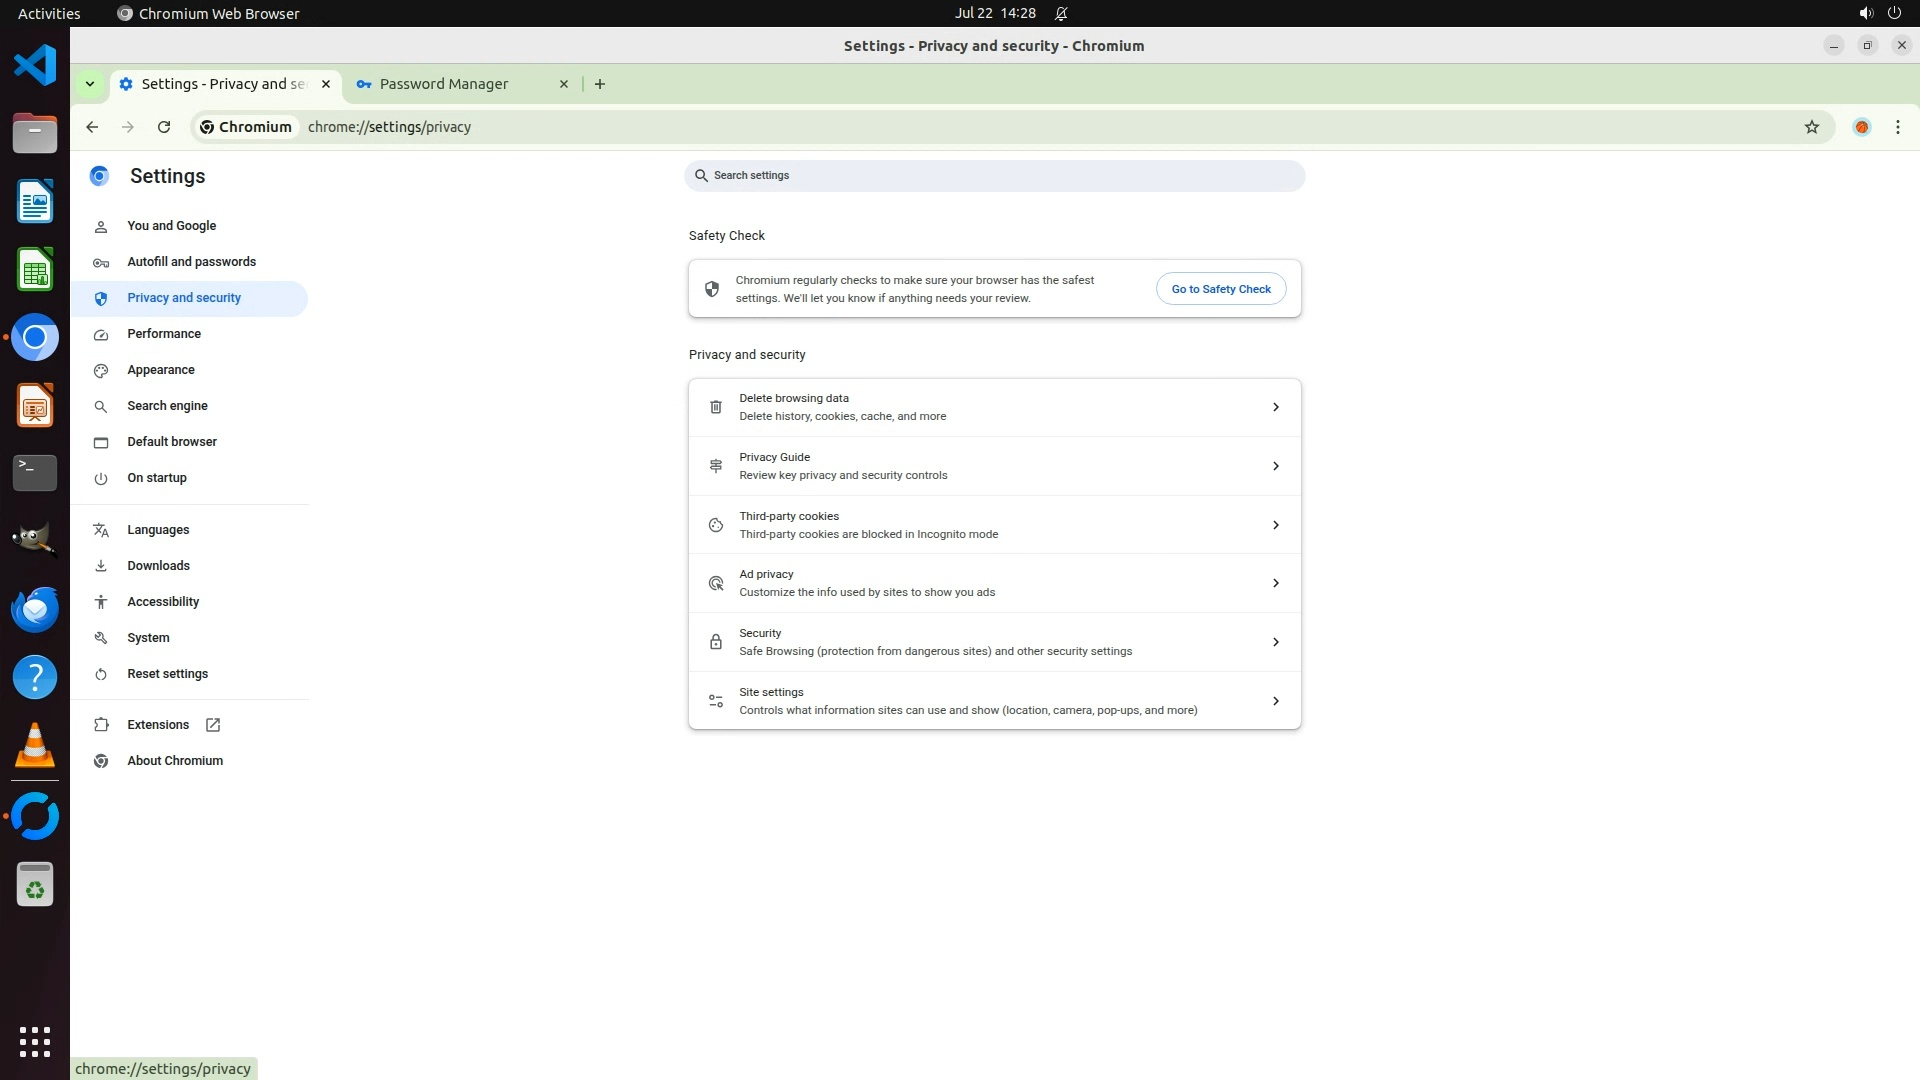Expand the Third-party cookies row
1920x1080 pixels.
[x=994, y=525]
